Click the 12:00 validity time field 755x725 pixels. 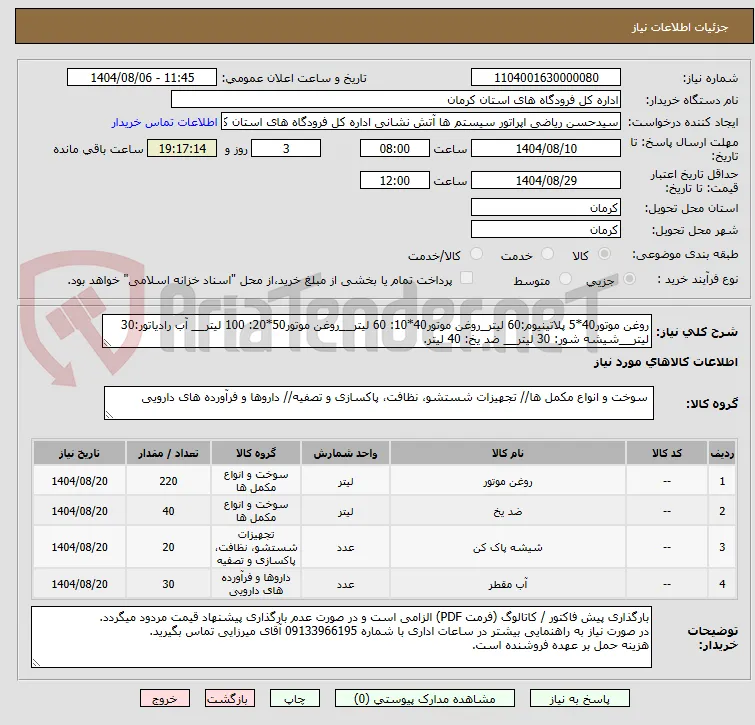(x=394, y=181)
